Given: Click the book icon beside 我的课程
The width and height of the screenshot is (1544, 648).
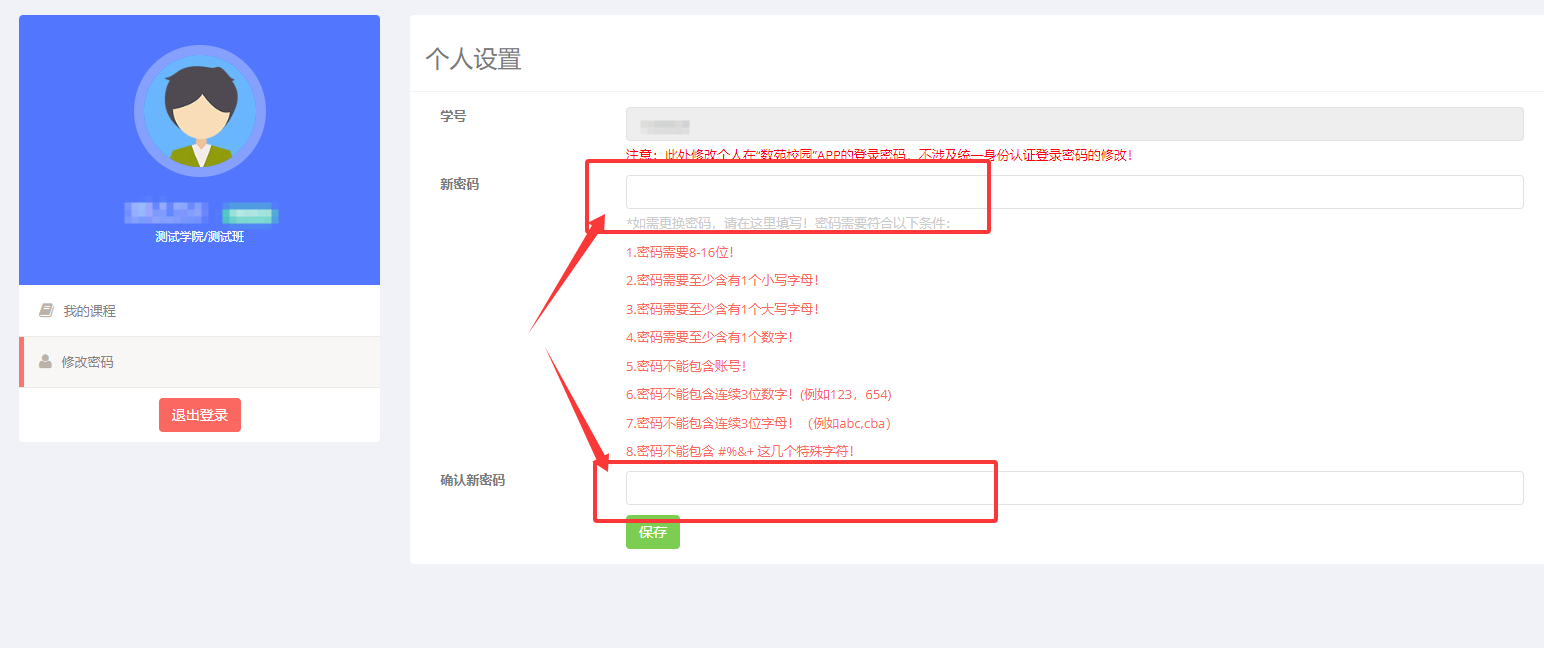Looking at the screenshot, I should coord(46,311).
